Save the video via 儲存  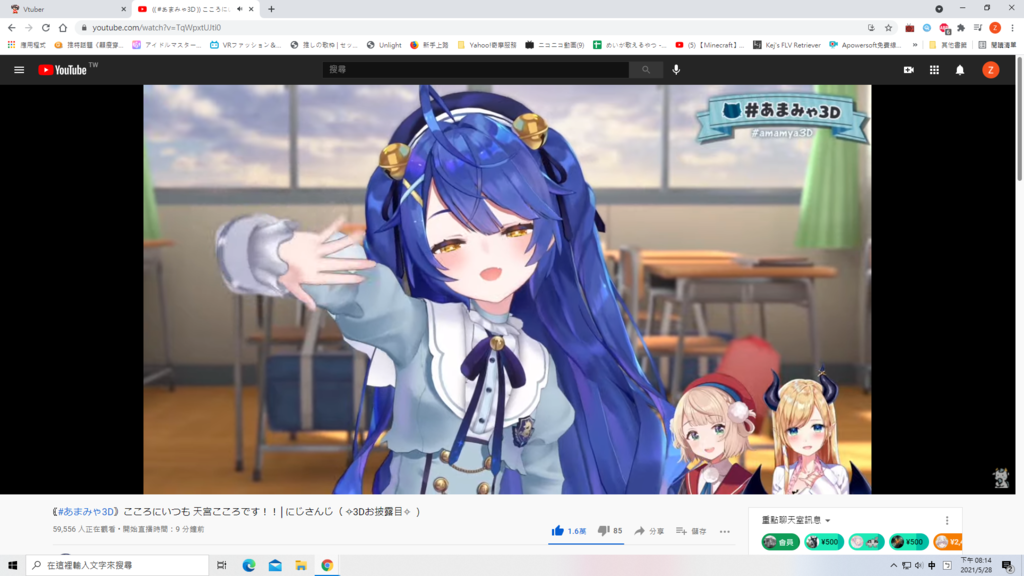coord(691,531)
